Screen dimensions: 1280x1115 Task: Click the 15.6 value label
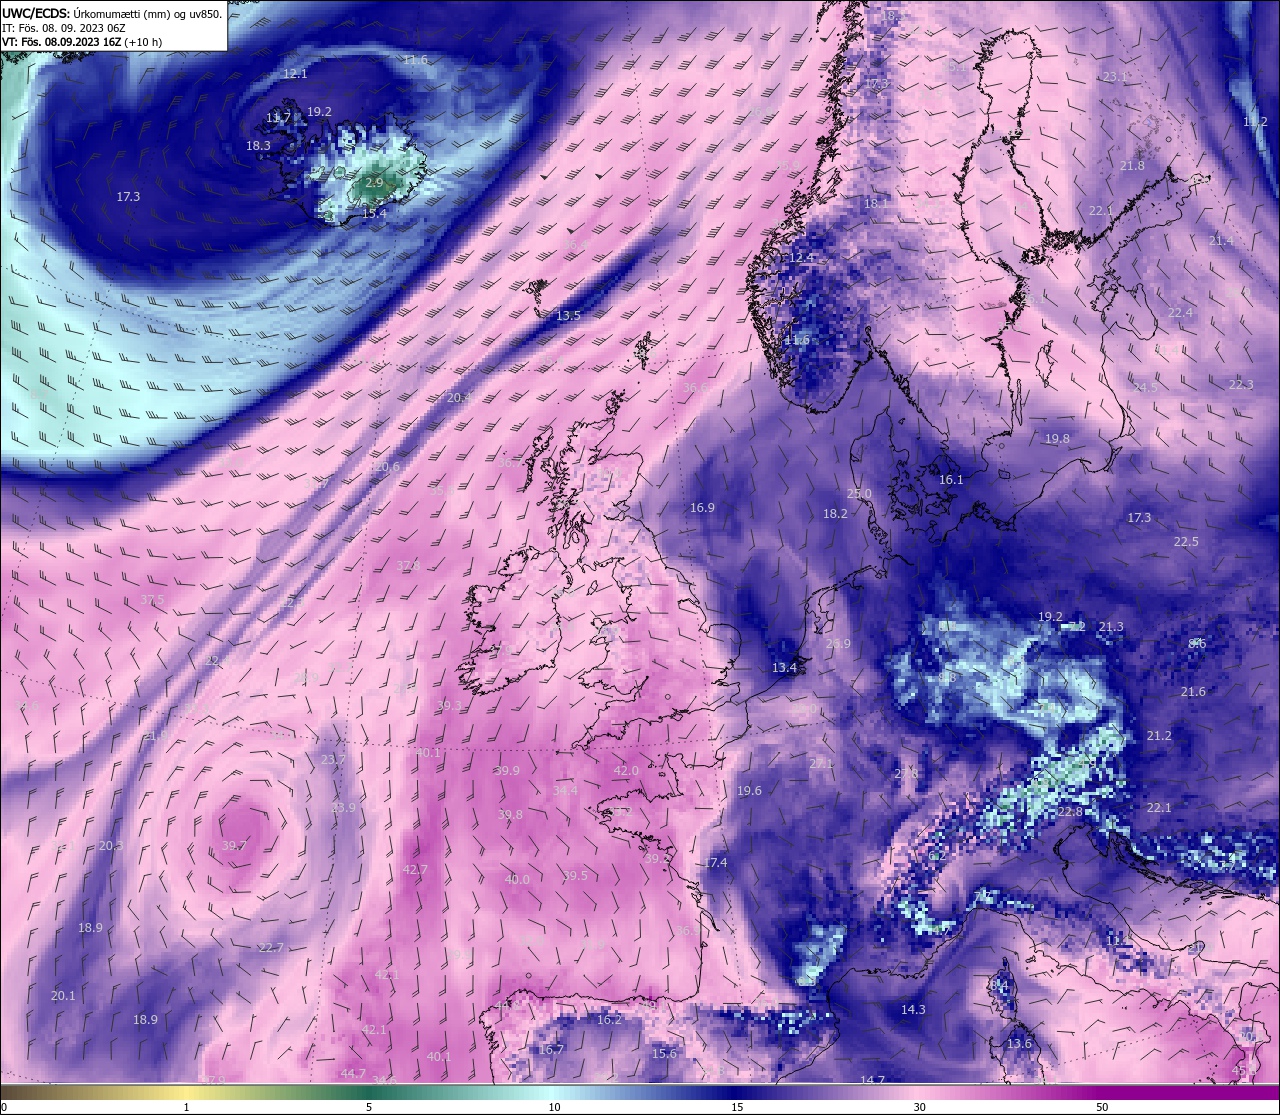point(664,1054)
